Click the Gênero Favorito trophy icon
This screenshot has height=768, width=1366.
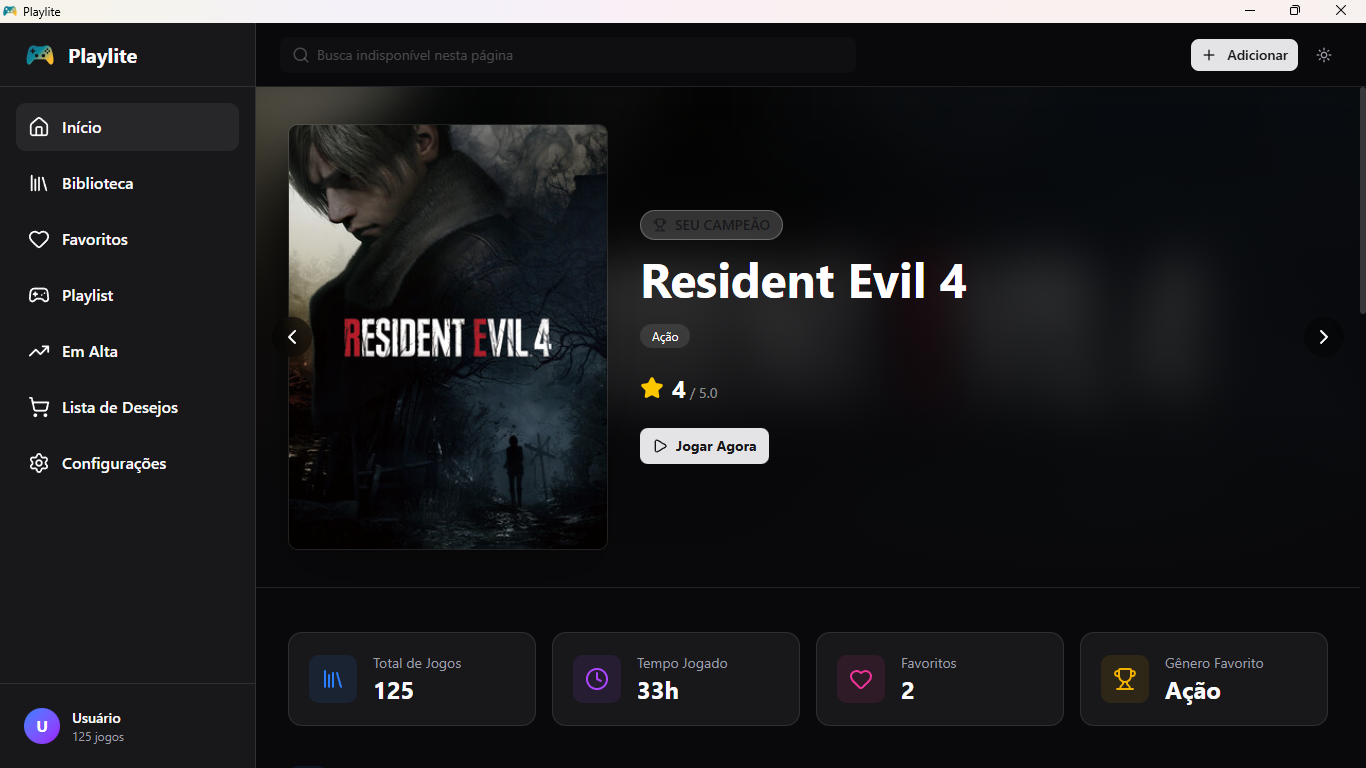(1125, 679)
